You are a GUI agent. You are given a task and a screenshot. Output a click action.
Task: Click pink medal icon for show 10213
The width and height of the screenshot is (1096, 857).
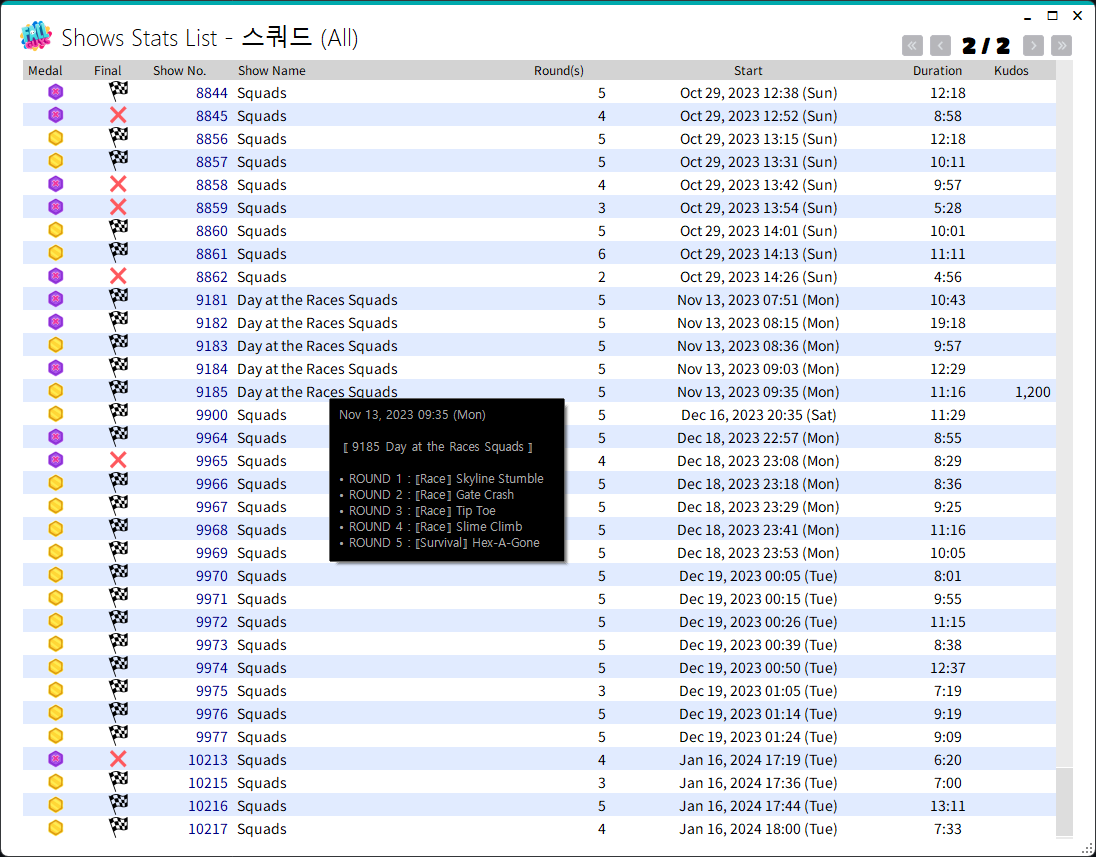pos(56,759)
